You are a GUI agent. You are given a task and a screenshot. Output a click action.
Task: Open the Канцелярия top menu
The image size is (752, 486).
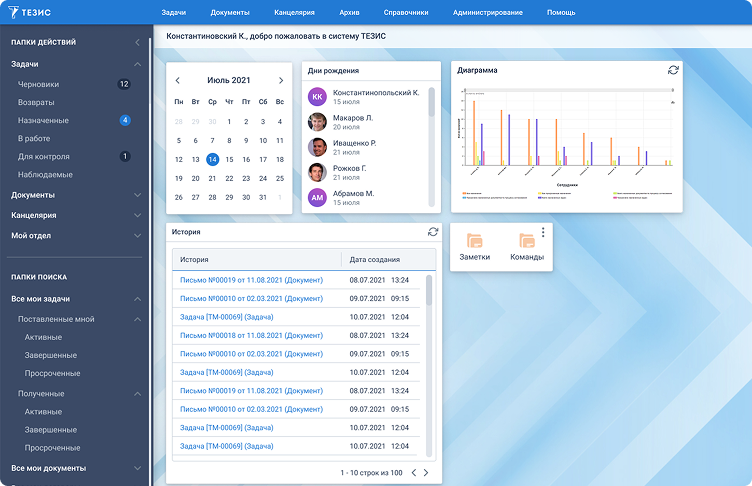[x=294, y=12]
